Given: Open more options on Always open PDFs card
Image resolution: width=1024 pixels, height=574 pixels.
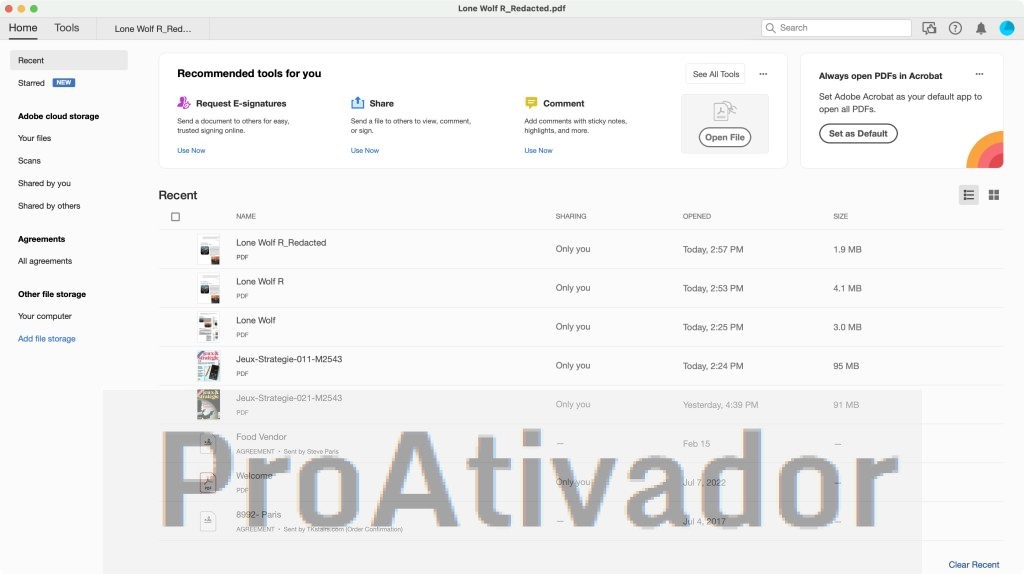Looking at the screenshot, I should [x=980, y=74].
